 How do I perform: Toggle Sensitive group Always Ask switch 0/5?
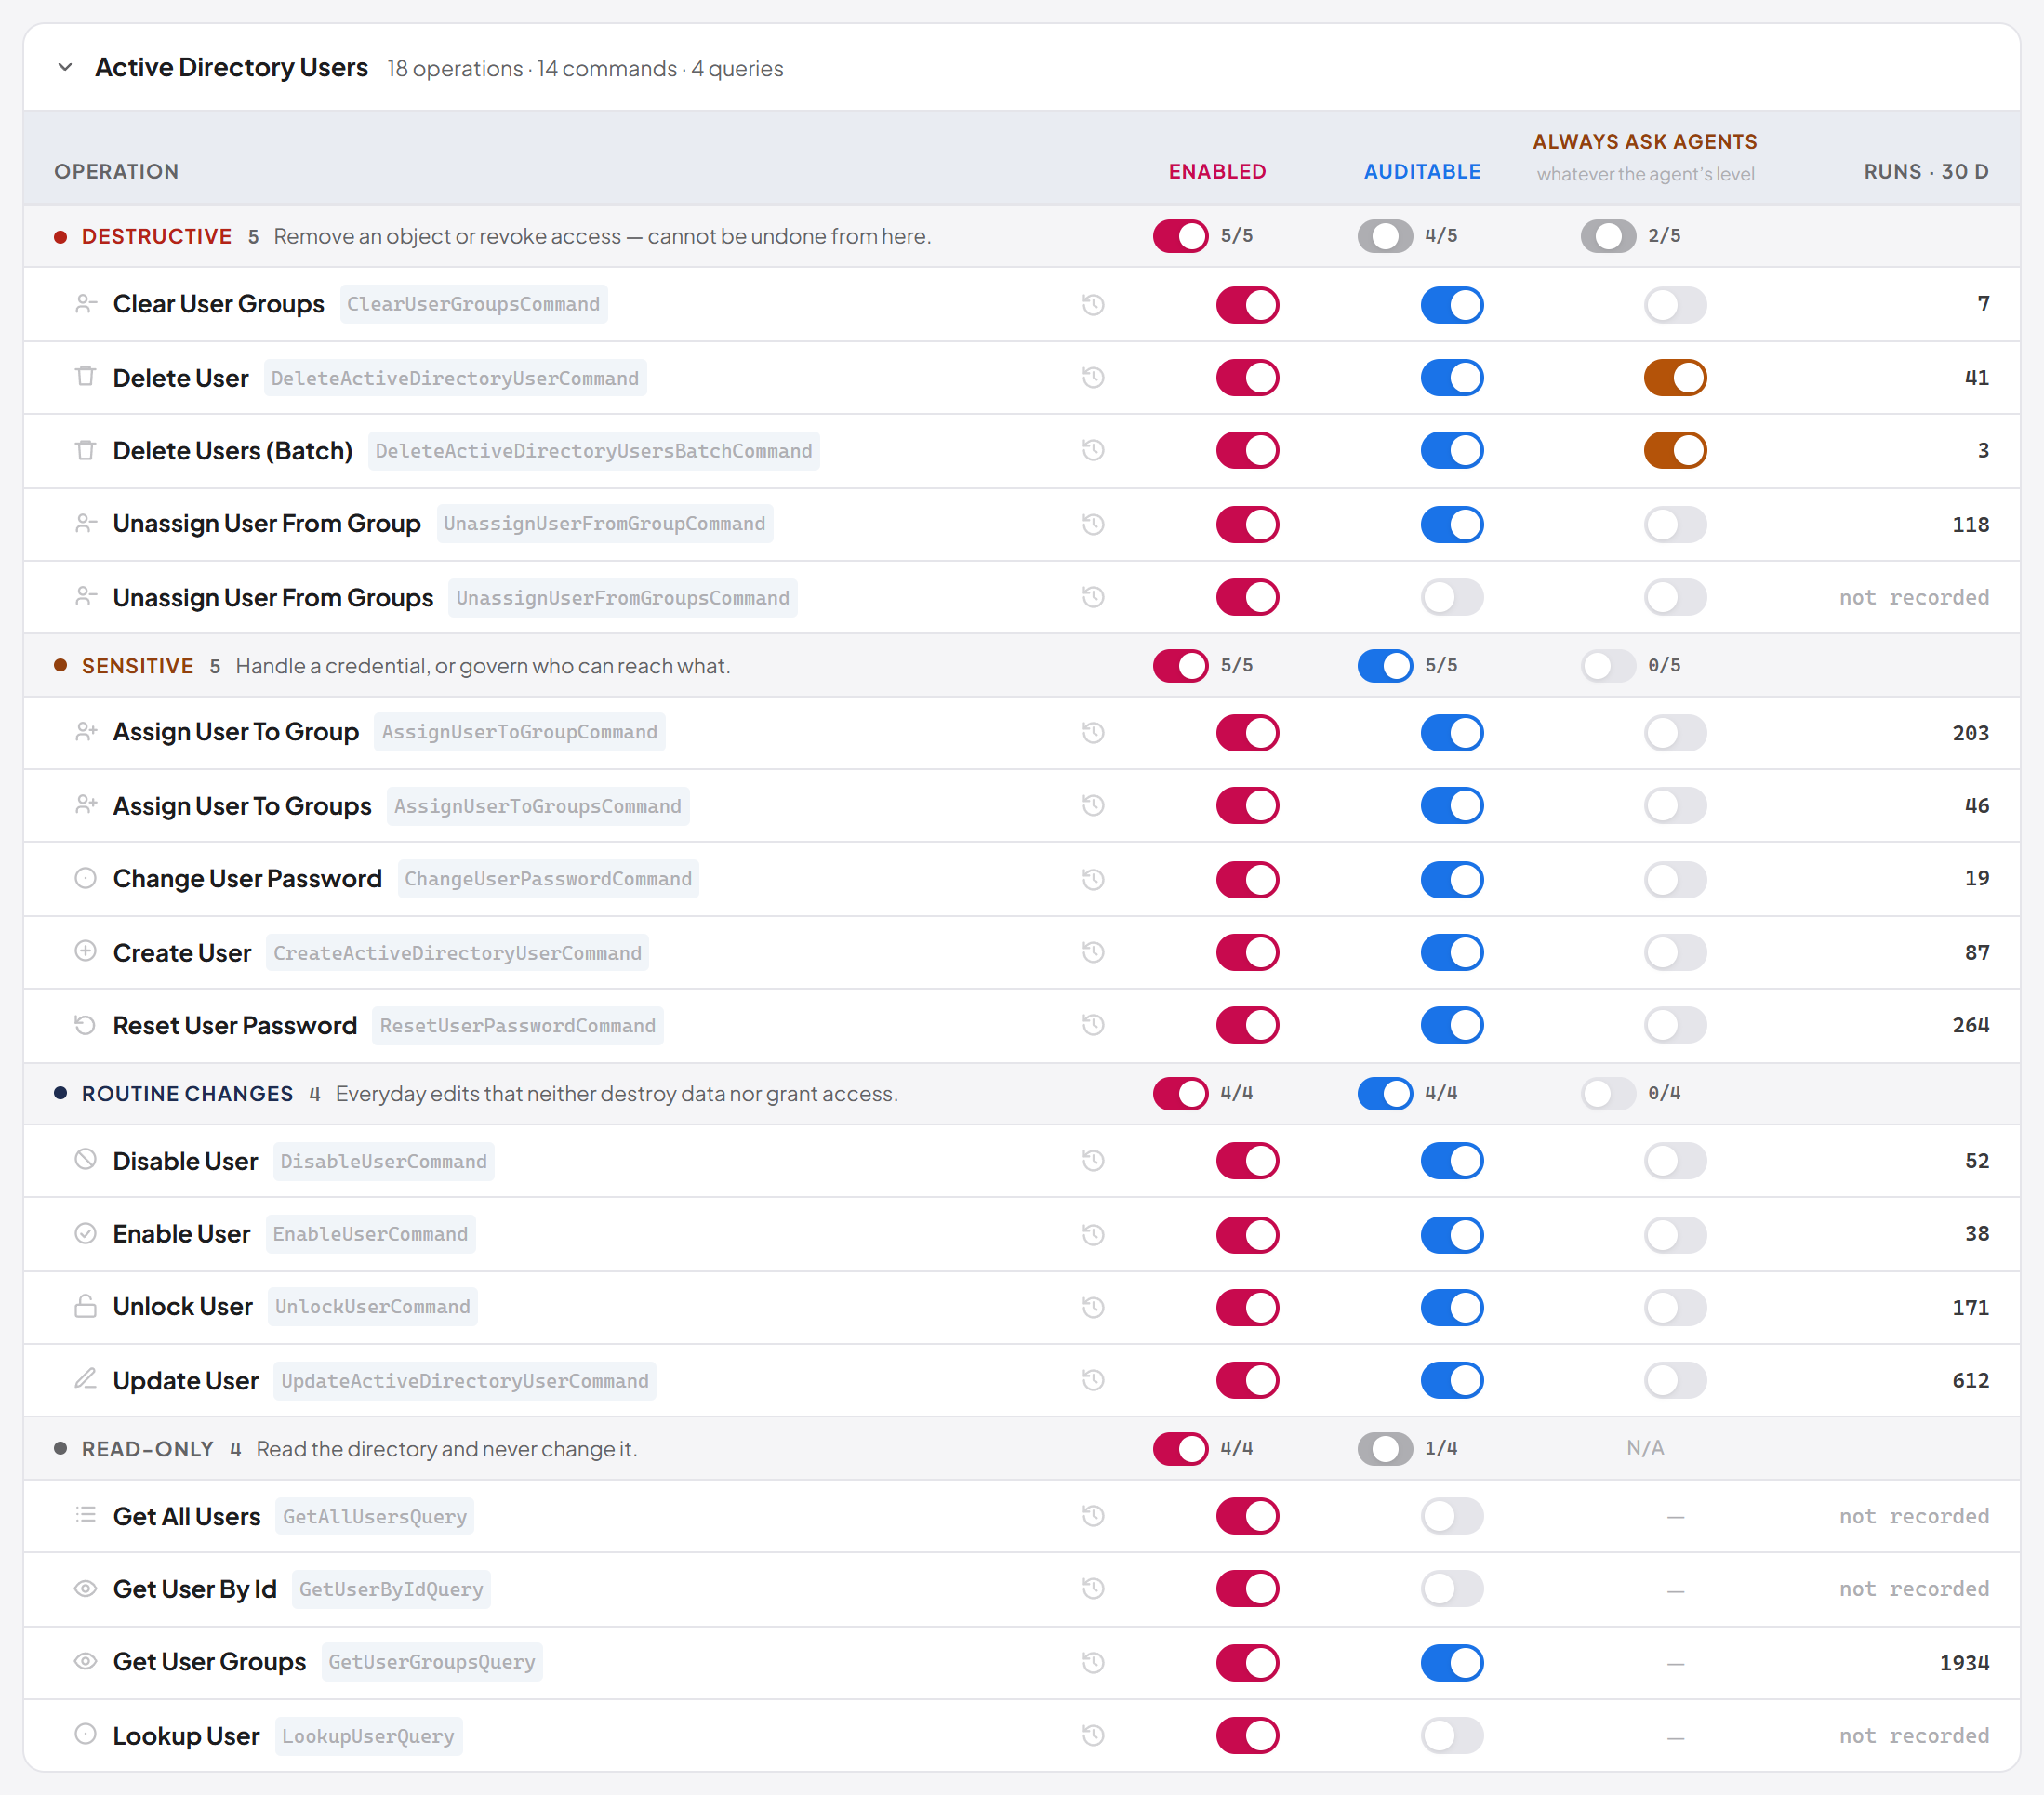tap(1608, 665)
